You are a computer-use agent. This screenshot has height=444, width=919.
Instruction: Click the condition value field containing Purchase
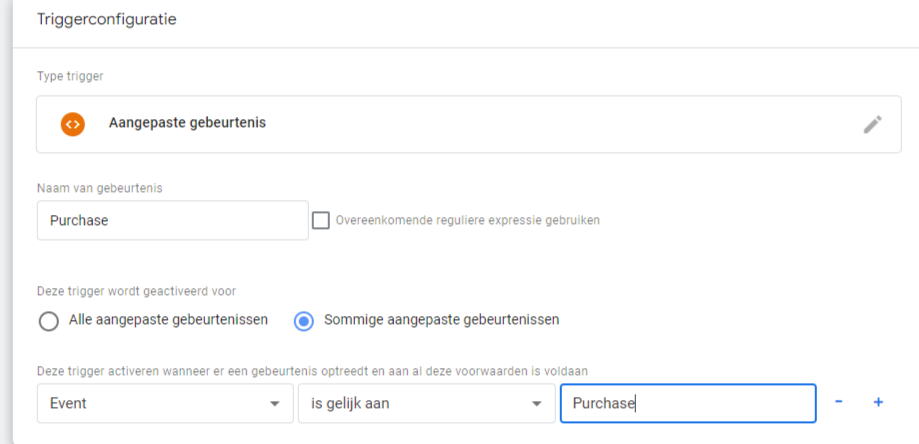[x=687, y=403]
